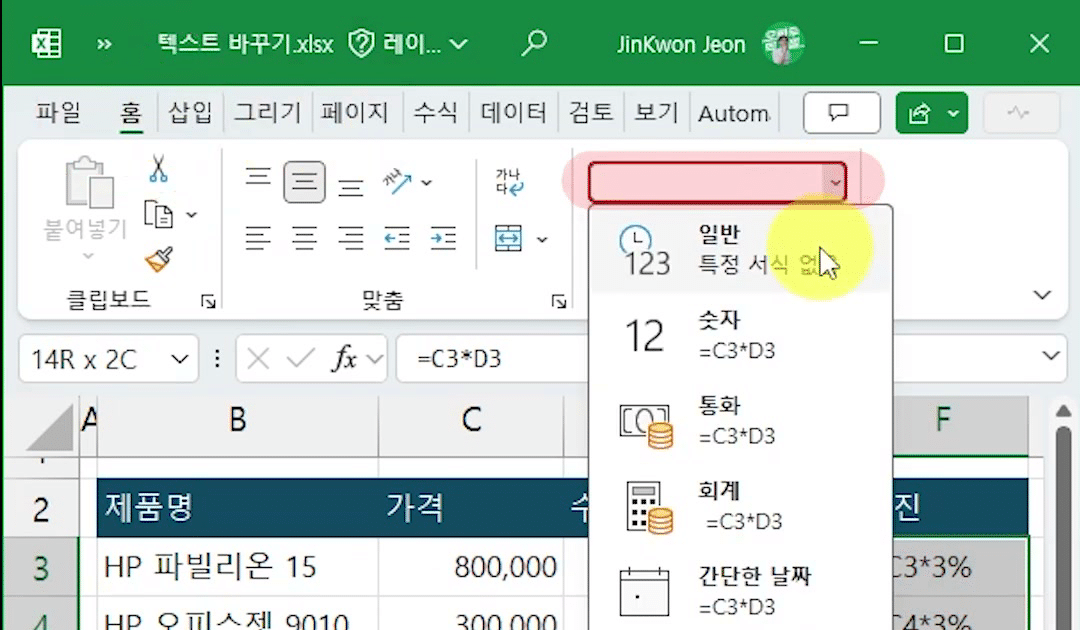Select column C header
The height and width of the screenshot is (630, 1080).
coord(471,419)
